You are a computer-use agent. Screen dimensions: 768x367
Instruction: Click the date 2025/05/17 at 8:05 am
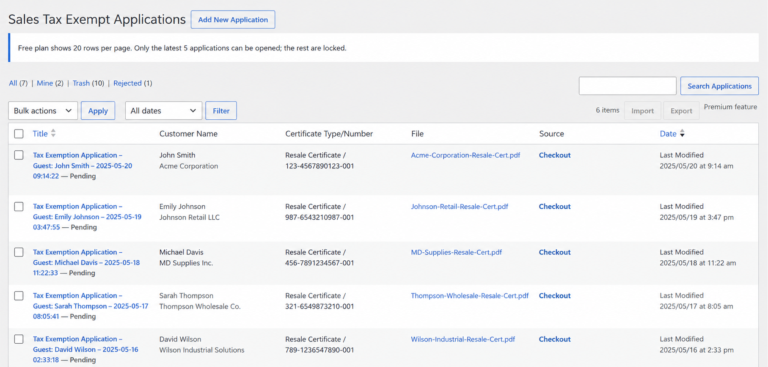(x=696, y=307)
